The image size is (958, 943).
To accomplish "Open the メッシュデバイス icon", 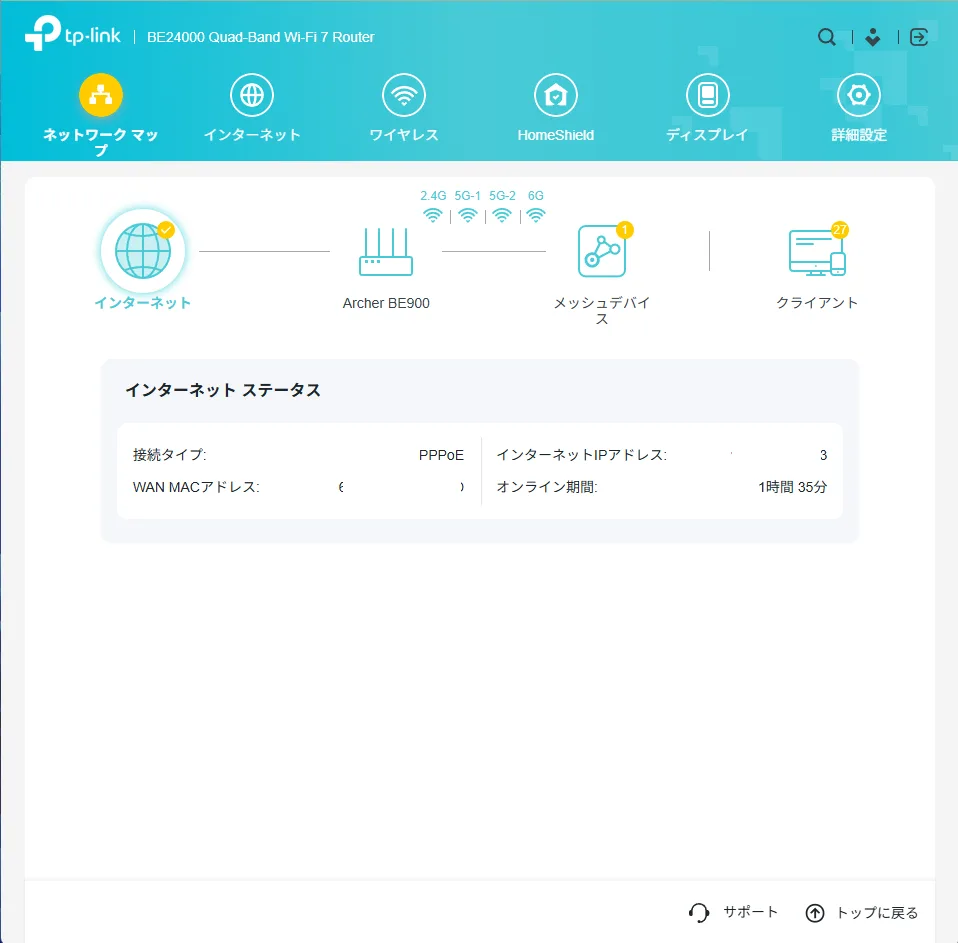I will pos(602,251).
